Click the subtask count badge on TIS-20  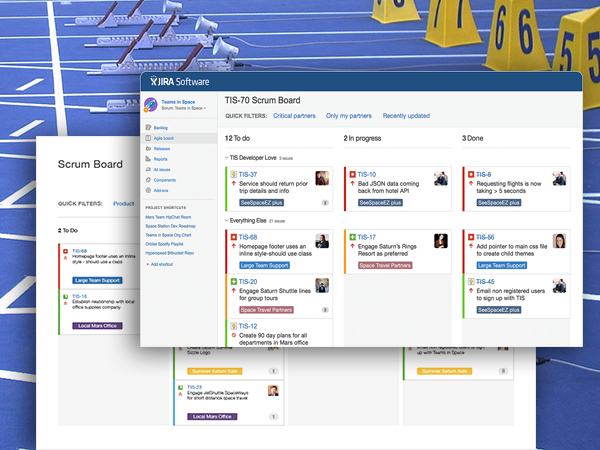(325, 310)
